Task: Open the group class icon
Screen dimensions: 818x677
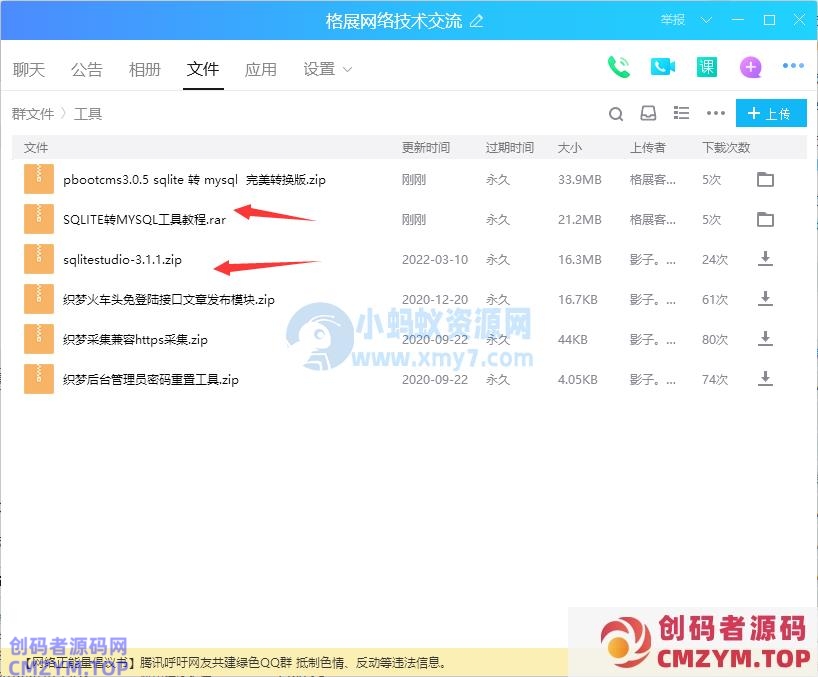Action: click(707, 67)
